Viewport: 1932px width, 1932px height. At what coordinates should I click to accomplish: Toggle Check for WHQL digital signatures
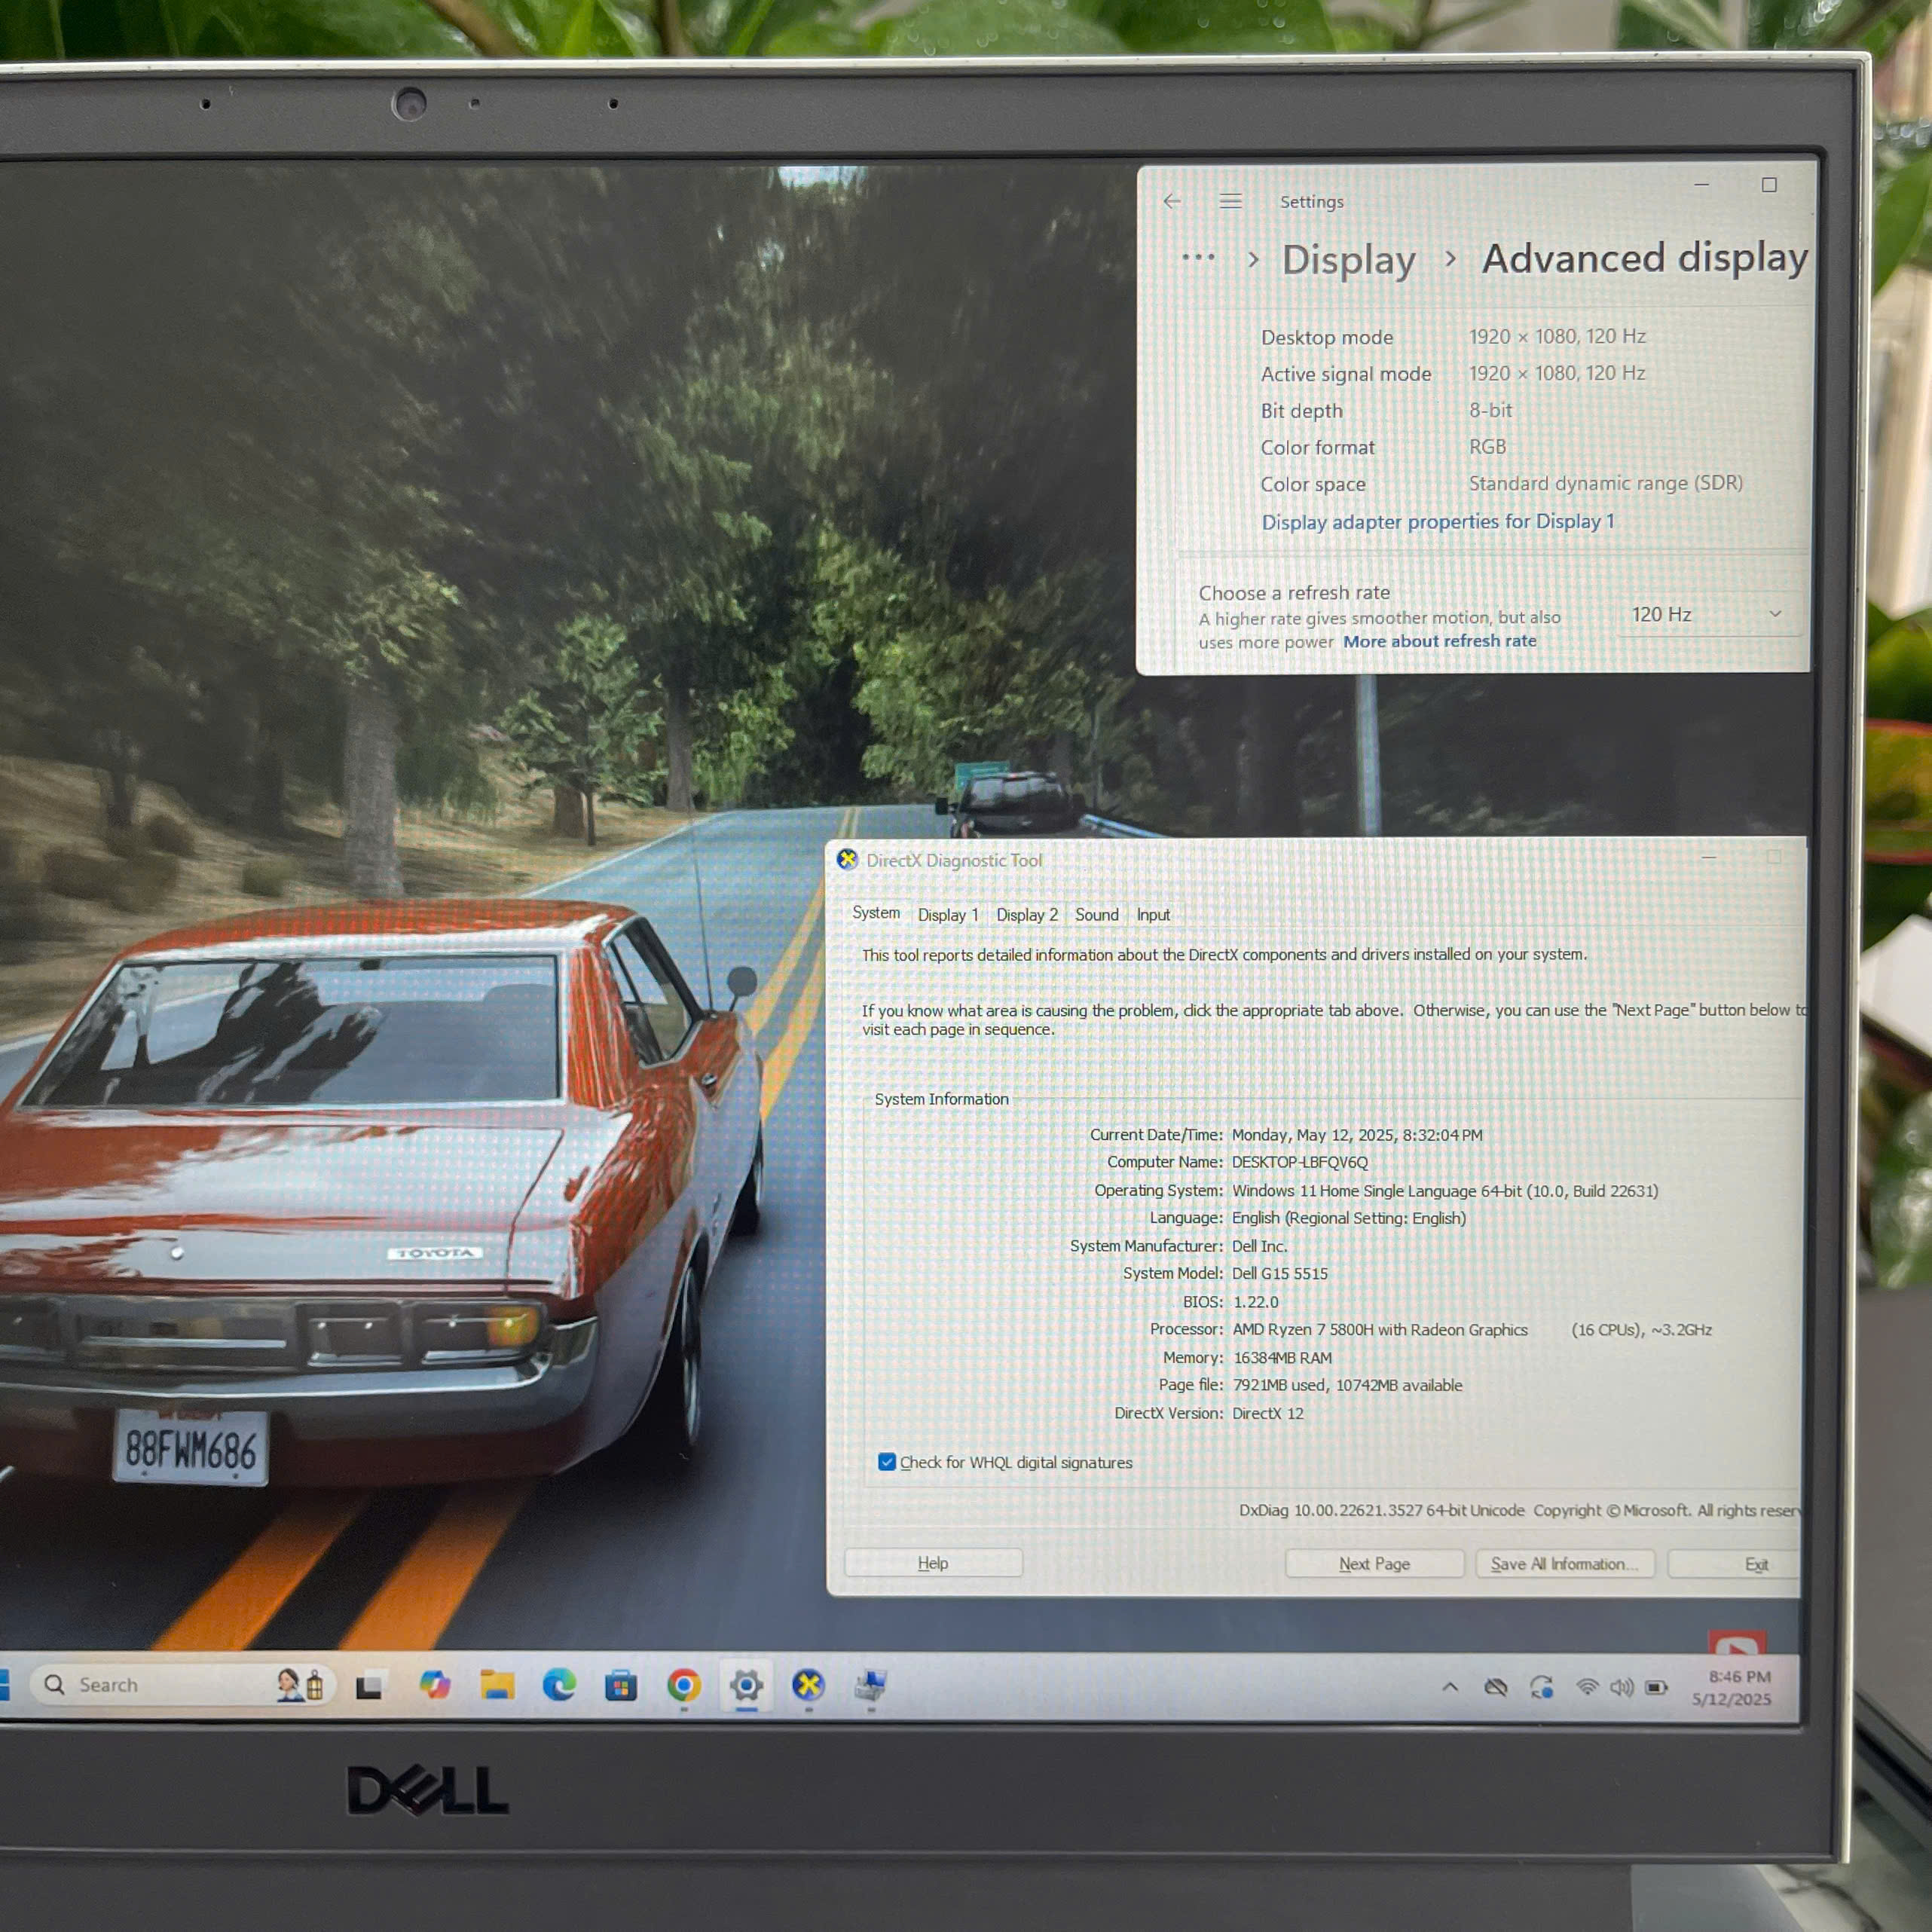[887, 1462]
